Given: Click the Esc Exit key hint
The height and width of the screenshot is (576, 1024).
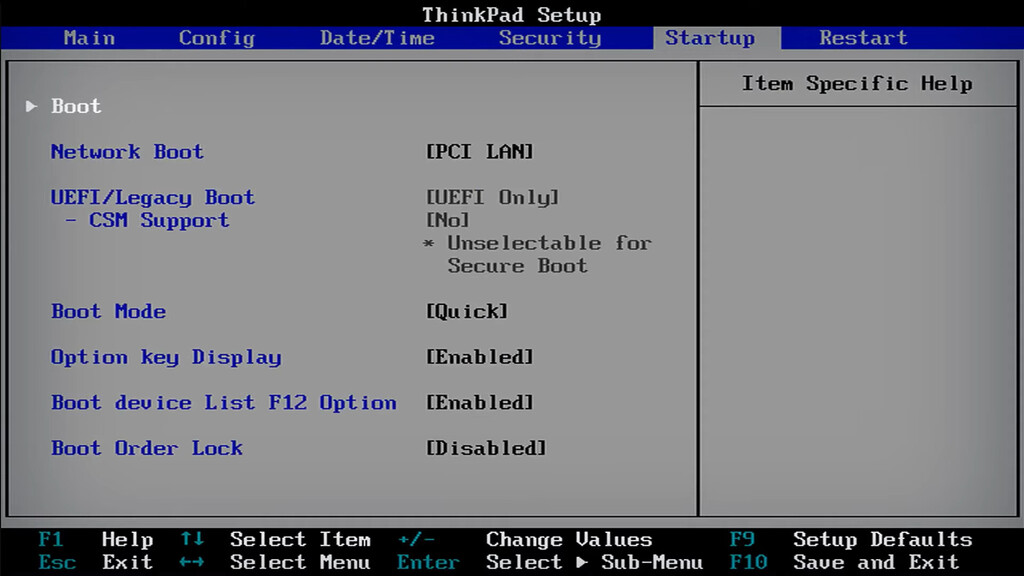Looking at the screenshot, I should [95, 562].
